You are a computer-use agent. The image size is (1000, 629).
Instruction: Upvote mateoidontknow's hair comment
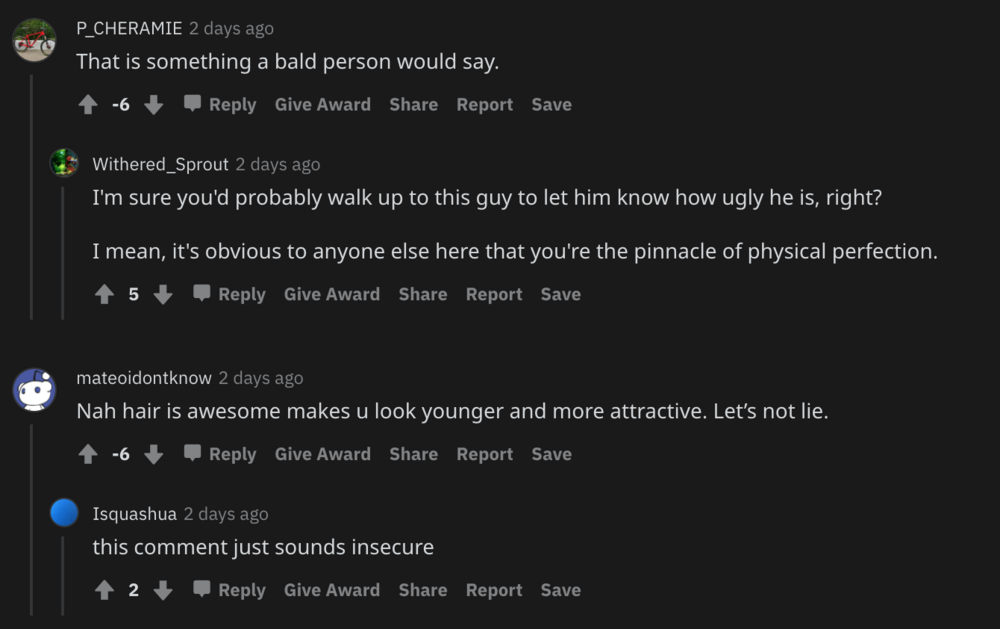88,455
